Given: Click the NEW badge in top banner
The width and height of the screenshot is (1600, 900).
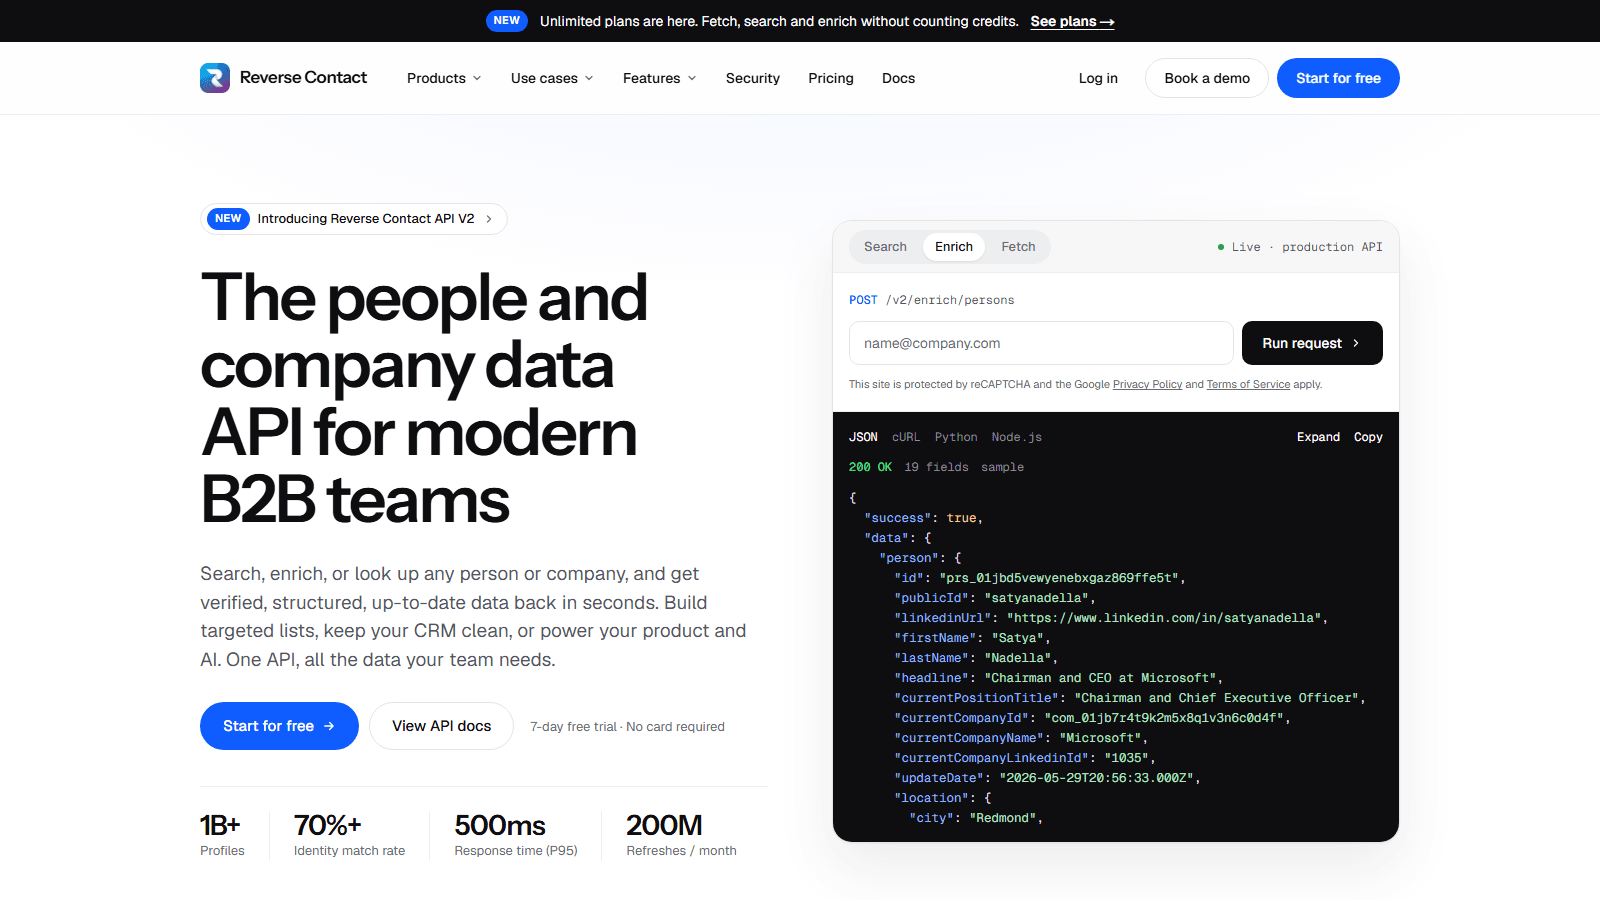Looking at the screenshot, I should pos(507,21).
